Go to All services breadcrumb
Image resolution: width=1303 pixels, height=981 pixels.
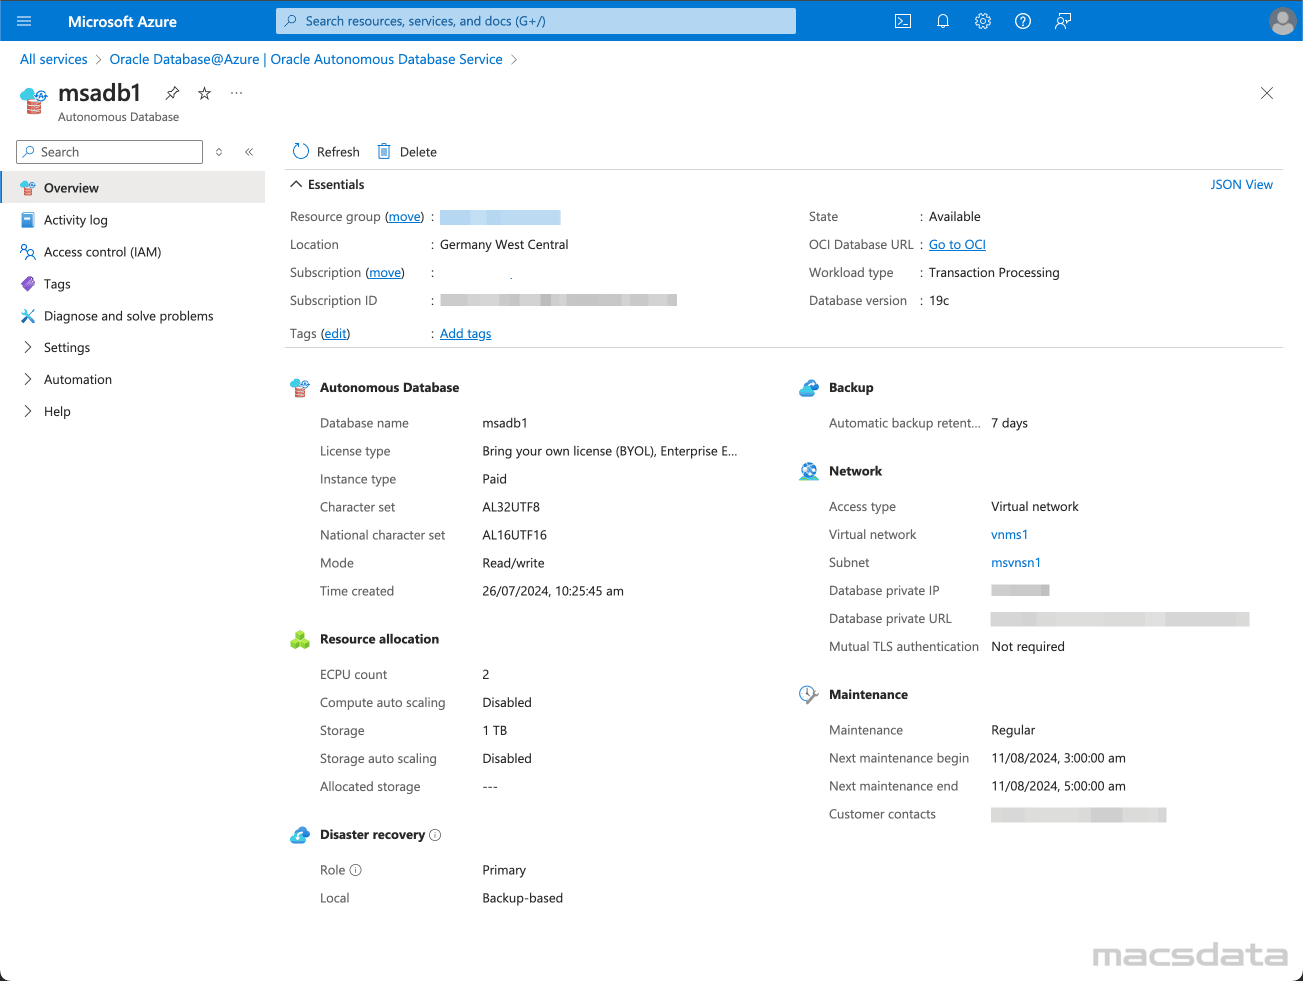tap(54, 59)
